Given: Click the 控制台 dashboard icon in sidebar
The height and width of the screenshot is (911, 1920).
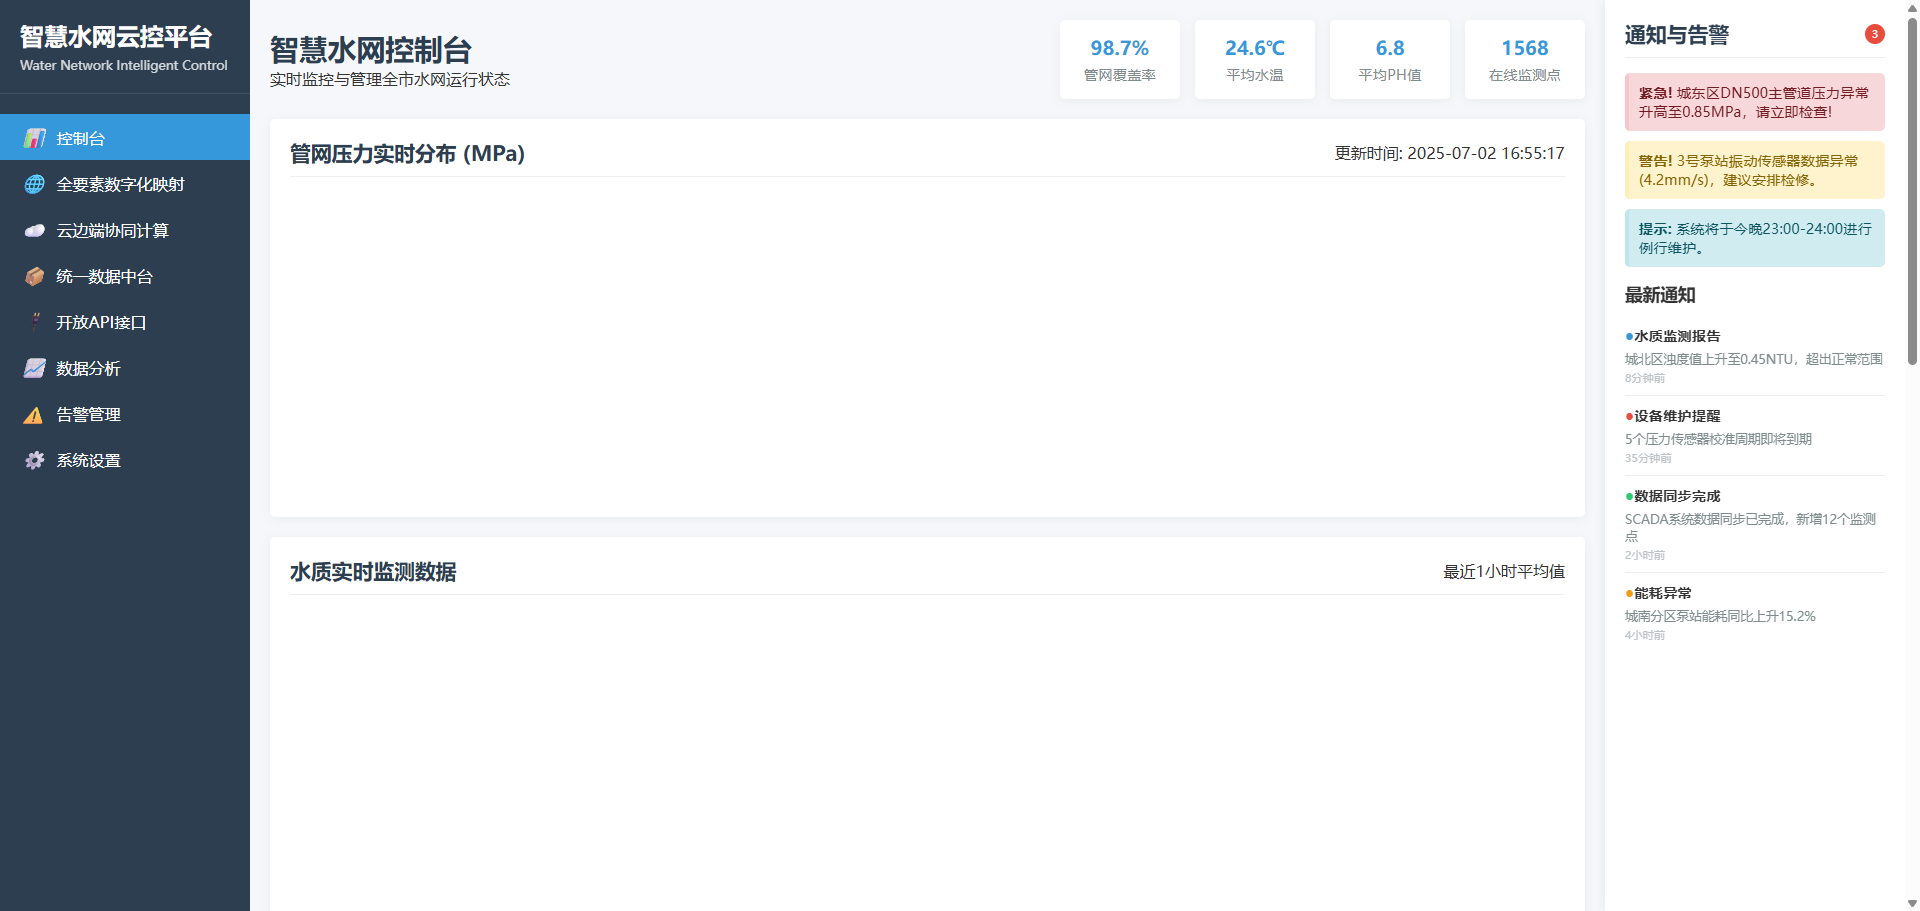Looking at the screenshot, I should pos(35,138).
